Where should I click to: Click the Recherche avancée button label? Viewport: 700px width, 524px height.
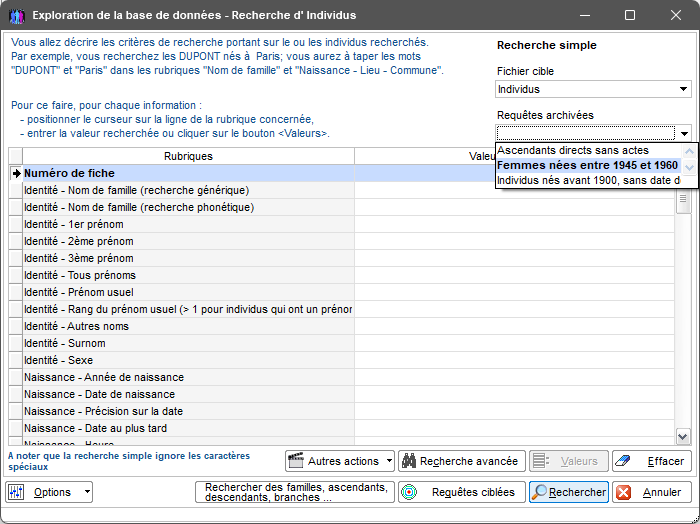point(469,461)
